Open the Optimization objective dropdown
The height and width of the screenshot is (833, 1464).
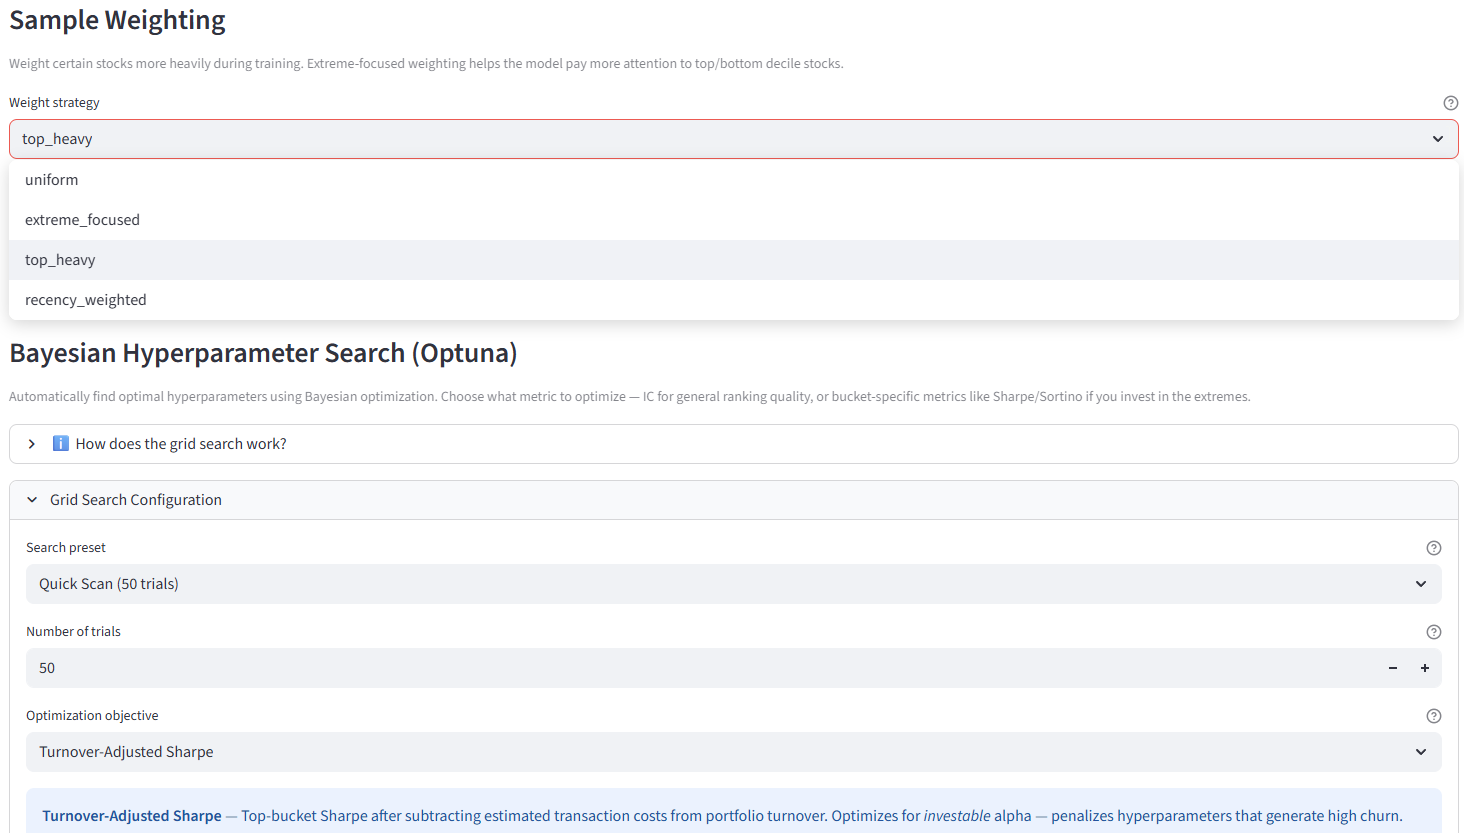coord(700,752)
